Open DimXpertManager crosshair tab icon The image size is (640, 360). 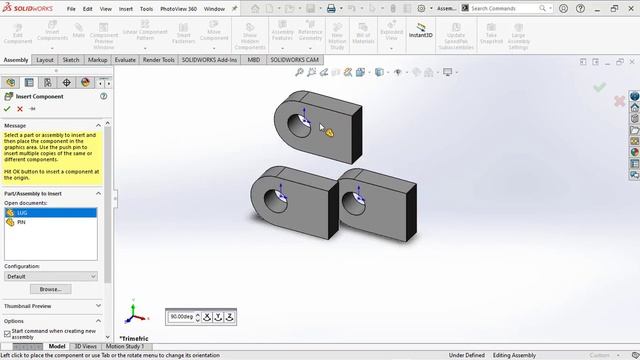point(67,82)
